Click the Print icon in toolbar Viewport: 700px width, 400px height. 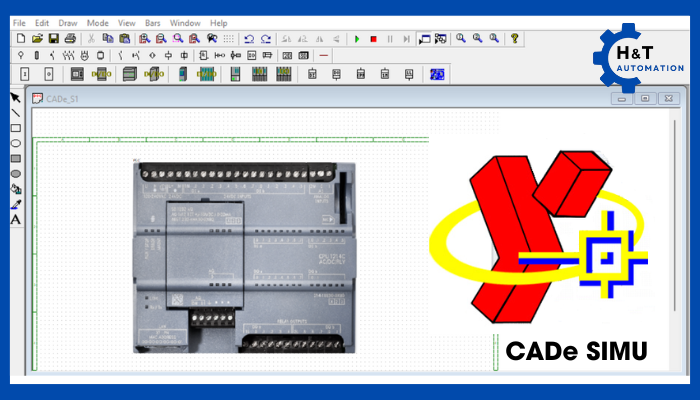70,38
